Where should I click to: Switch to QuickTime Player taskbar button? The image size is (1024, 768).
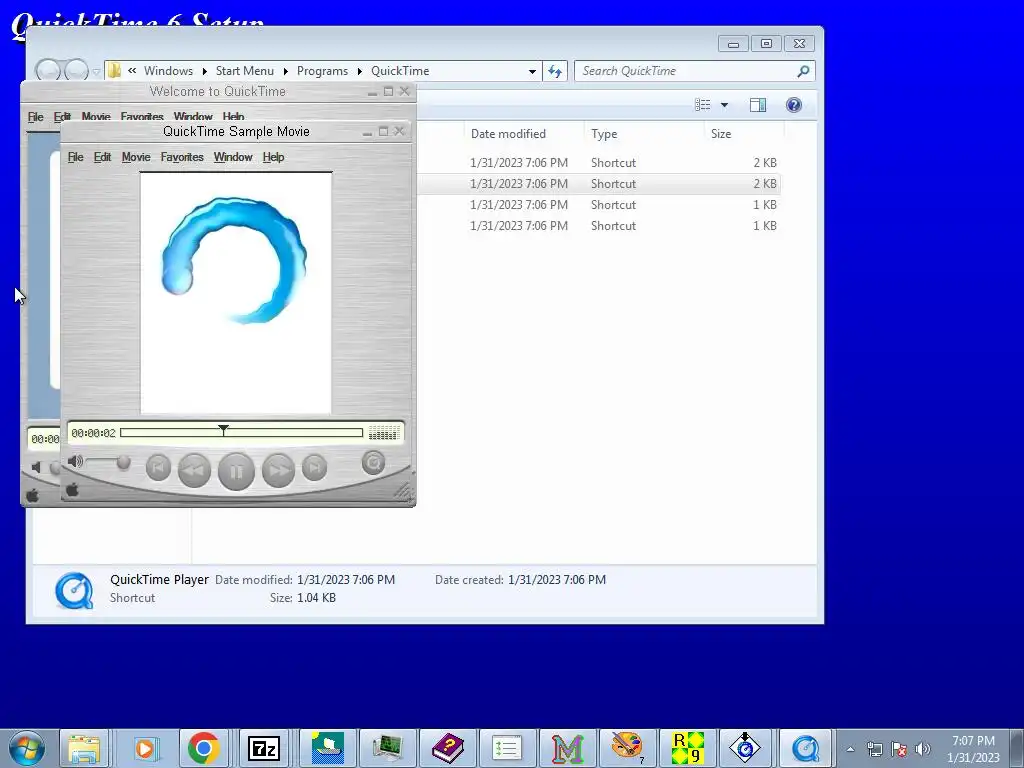coord(806,748)
